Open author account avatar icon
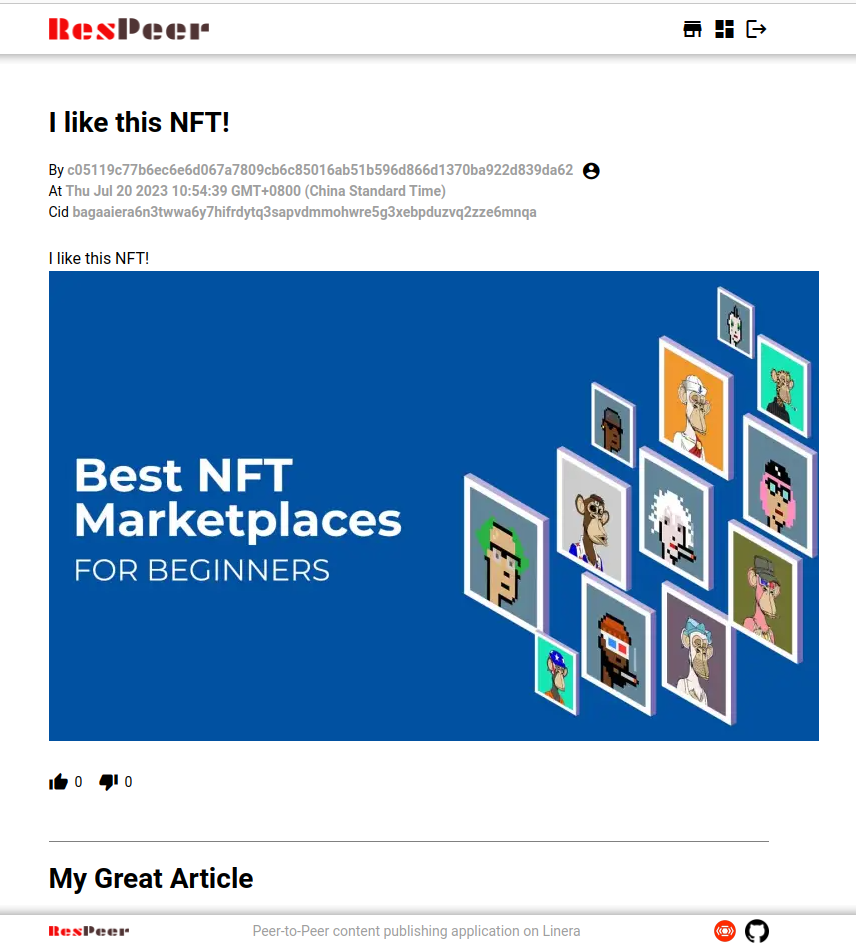856x947 pixels. pos(591,171)
